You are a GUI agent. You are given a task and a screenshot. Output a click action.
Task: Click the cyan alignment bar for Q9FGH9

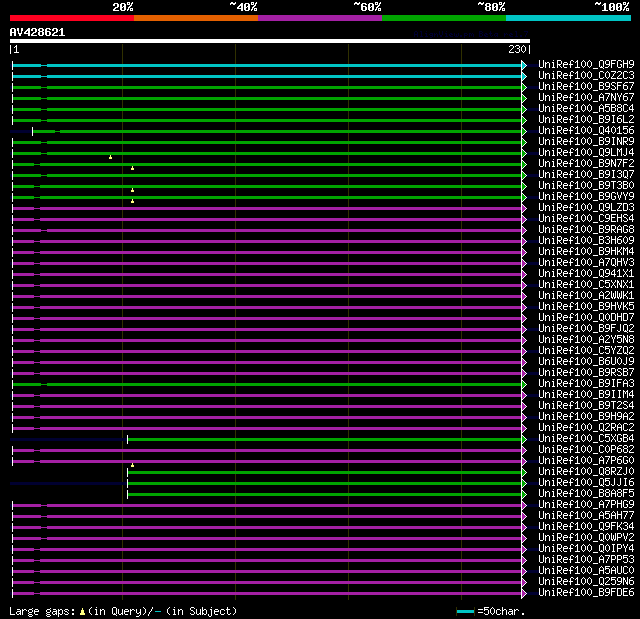(267, 65)
